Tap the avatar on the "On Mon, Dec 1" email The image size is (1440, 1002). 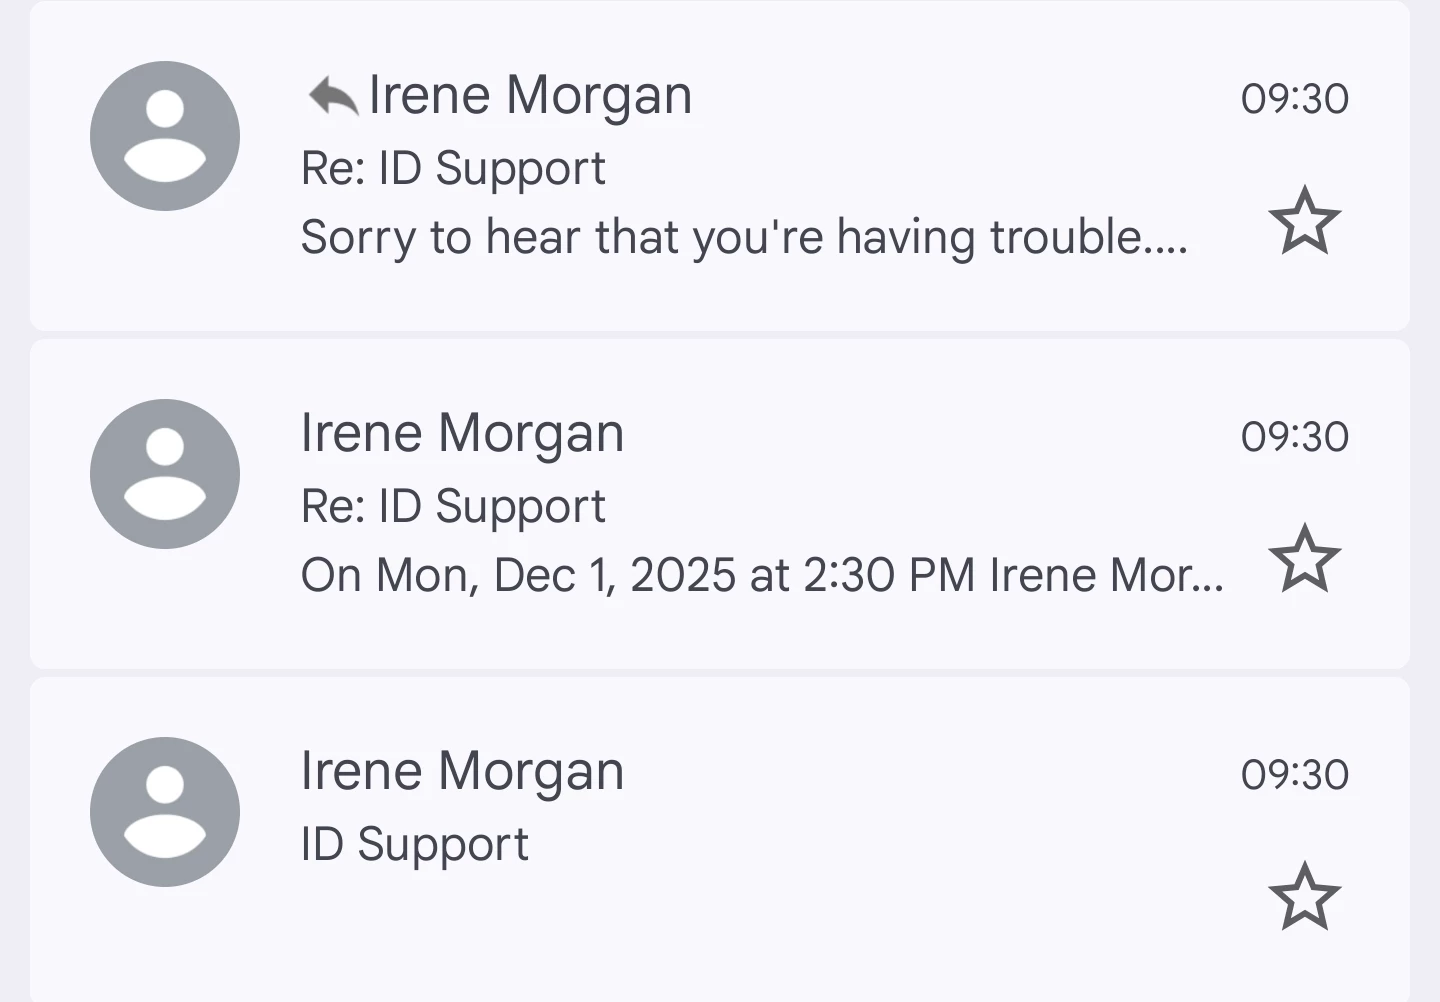[165, 474]
